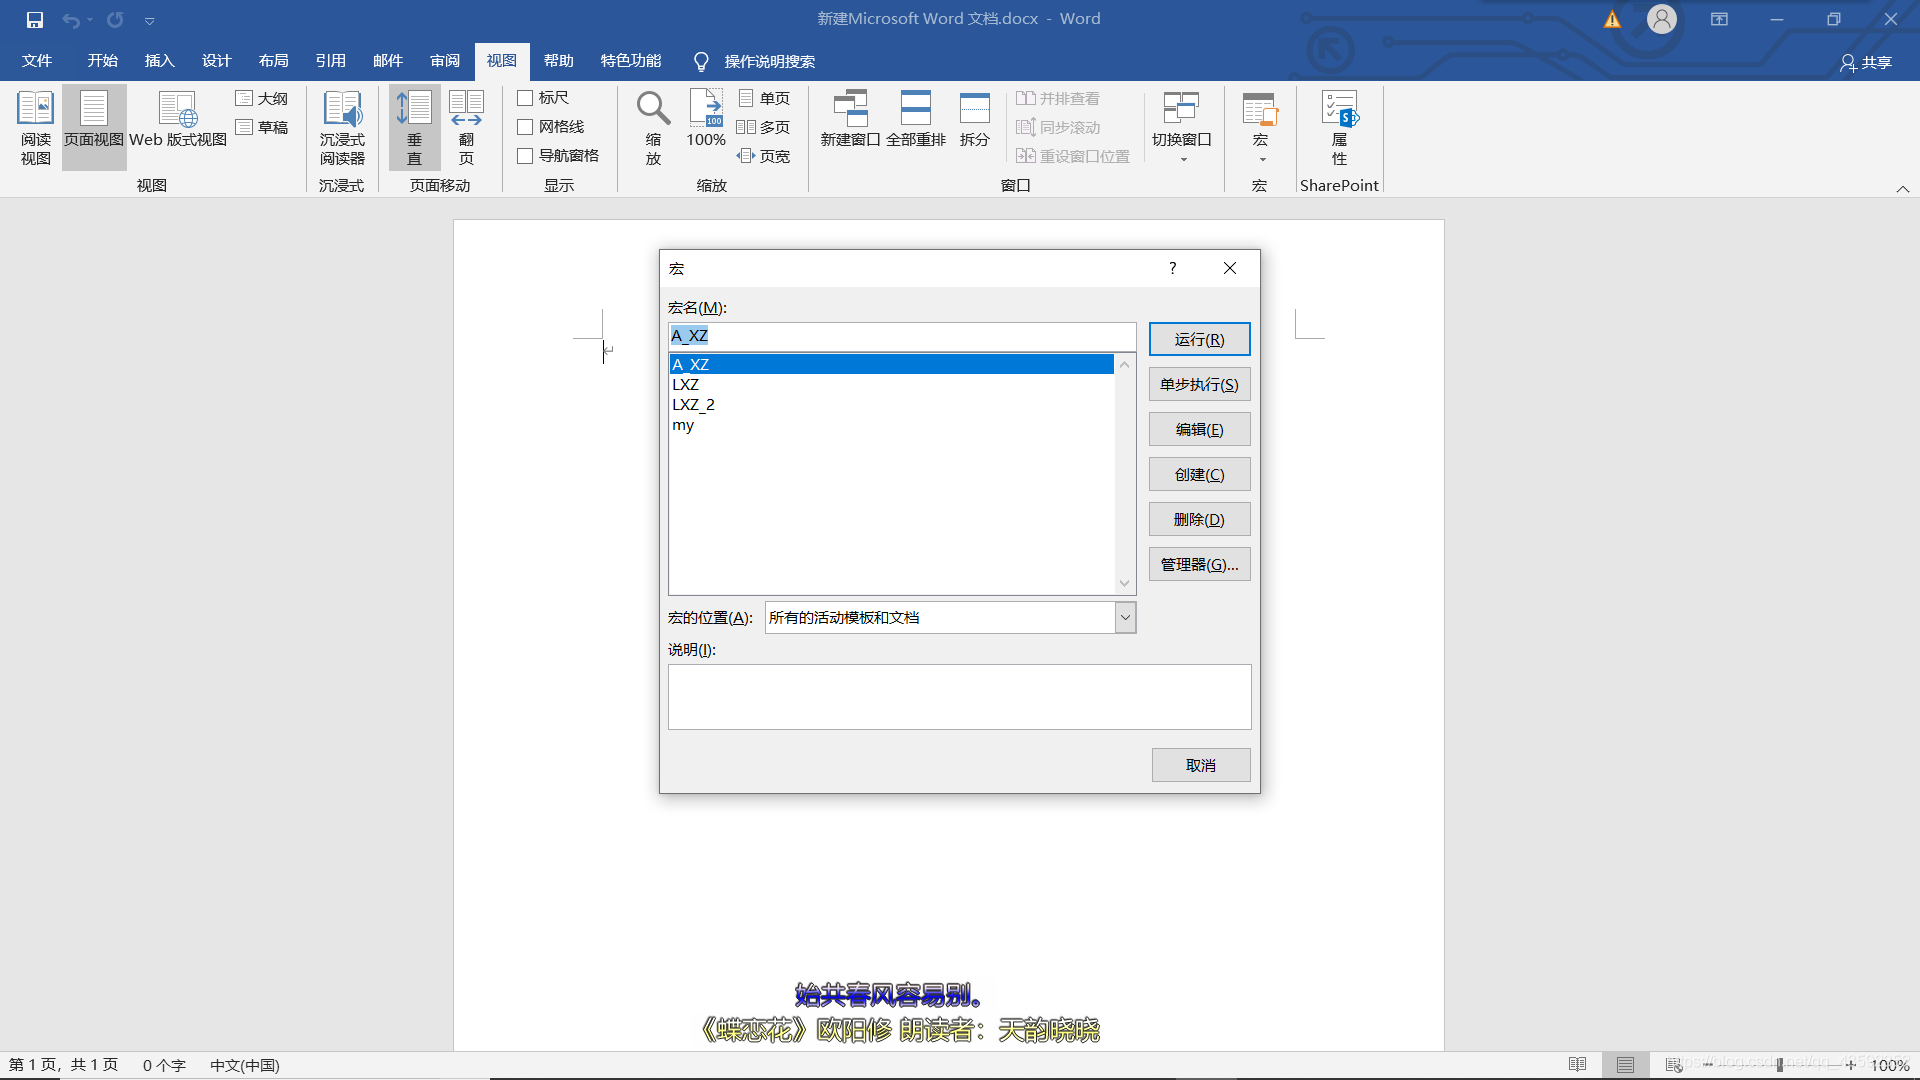The height and width of the screenshot is (1080, 1920).
Task: Switch to 阅读视图 reading view
Action: tap(35, 127)
